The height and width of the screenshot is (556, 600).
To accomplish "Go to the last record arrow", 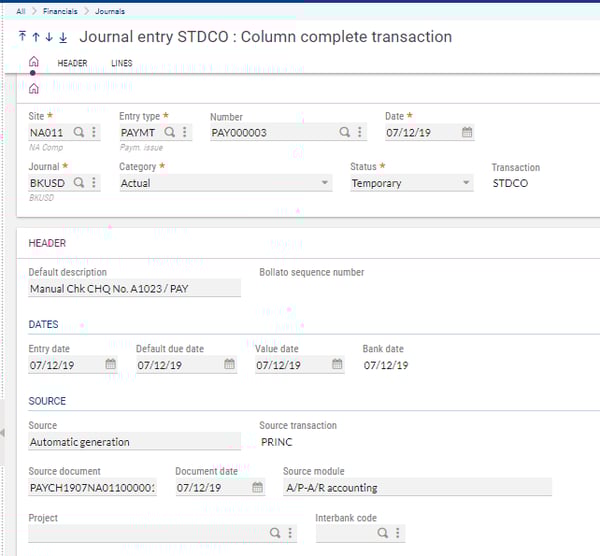I will coord(63,37).
